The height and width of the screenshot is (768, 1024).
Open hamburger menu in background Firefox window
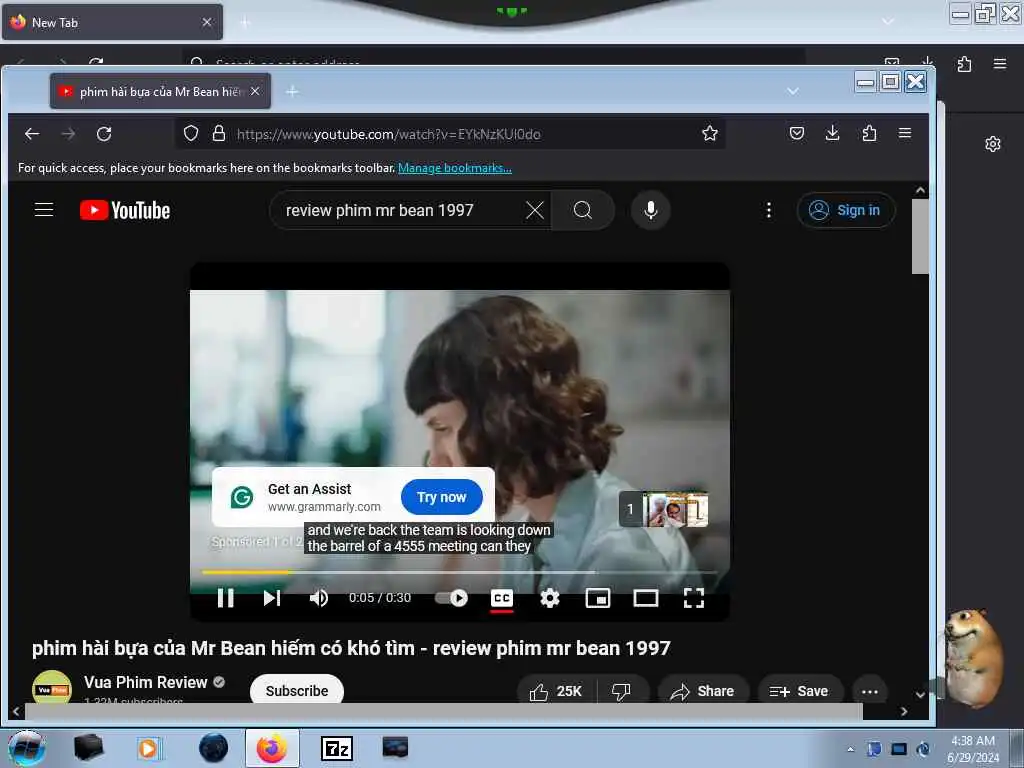click(1000, 64)
